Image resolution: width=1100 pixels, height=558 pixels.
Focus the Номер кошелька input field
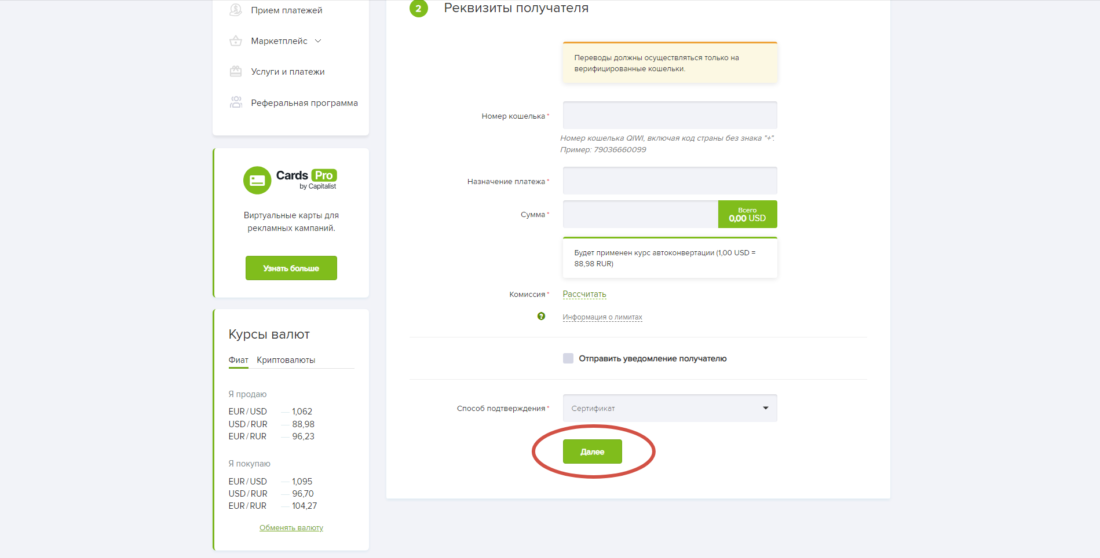(669, 115)
